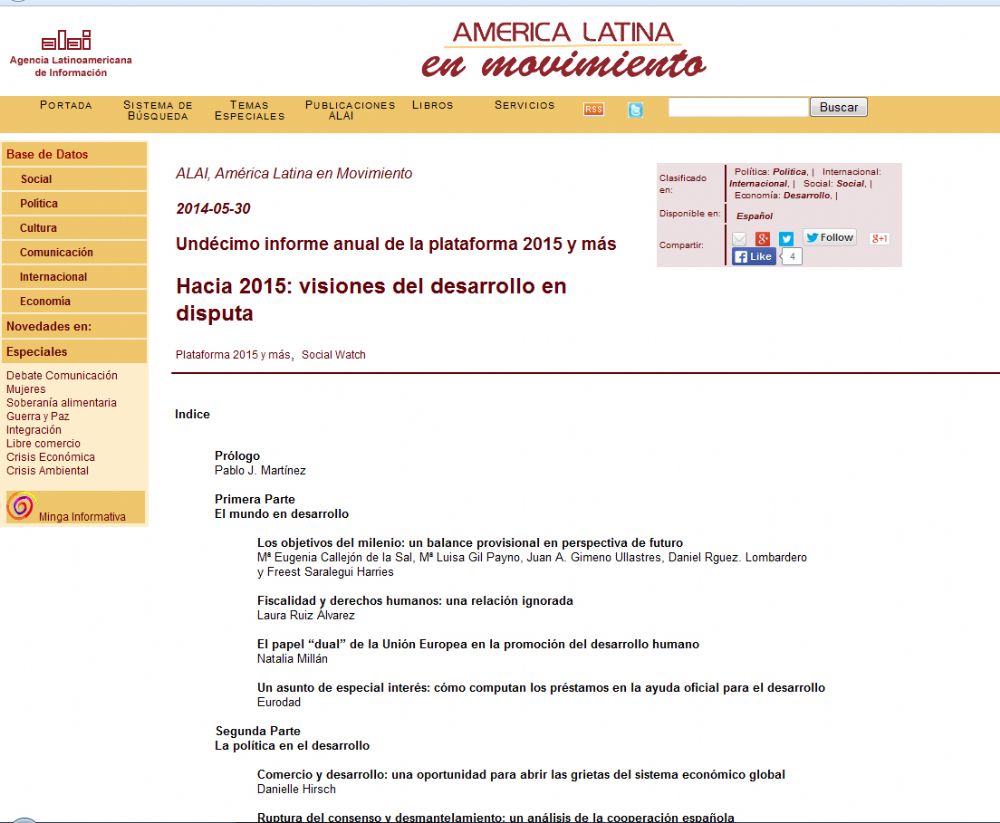Click the ALAI agency logo
1000x823 pixels.
point(66,41)
